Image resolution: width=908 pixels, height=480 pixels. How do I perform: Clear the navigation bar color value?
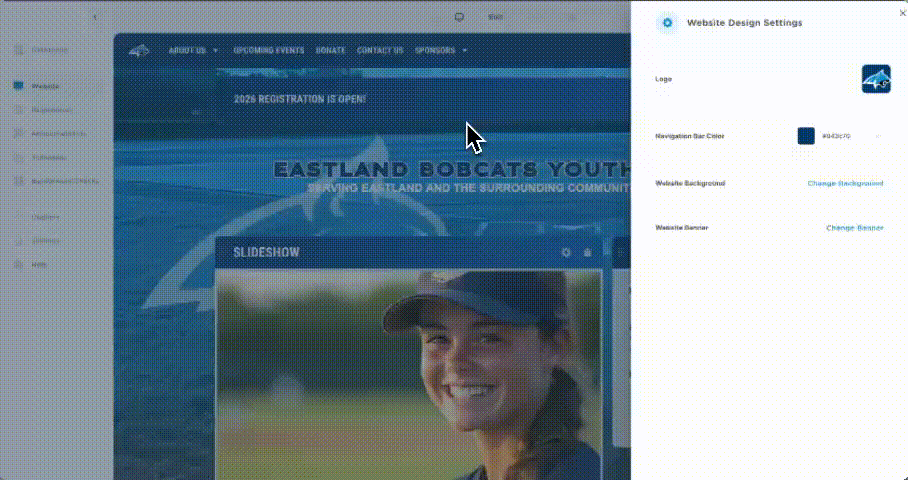click(878, 137)
